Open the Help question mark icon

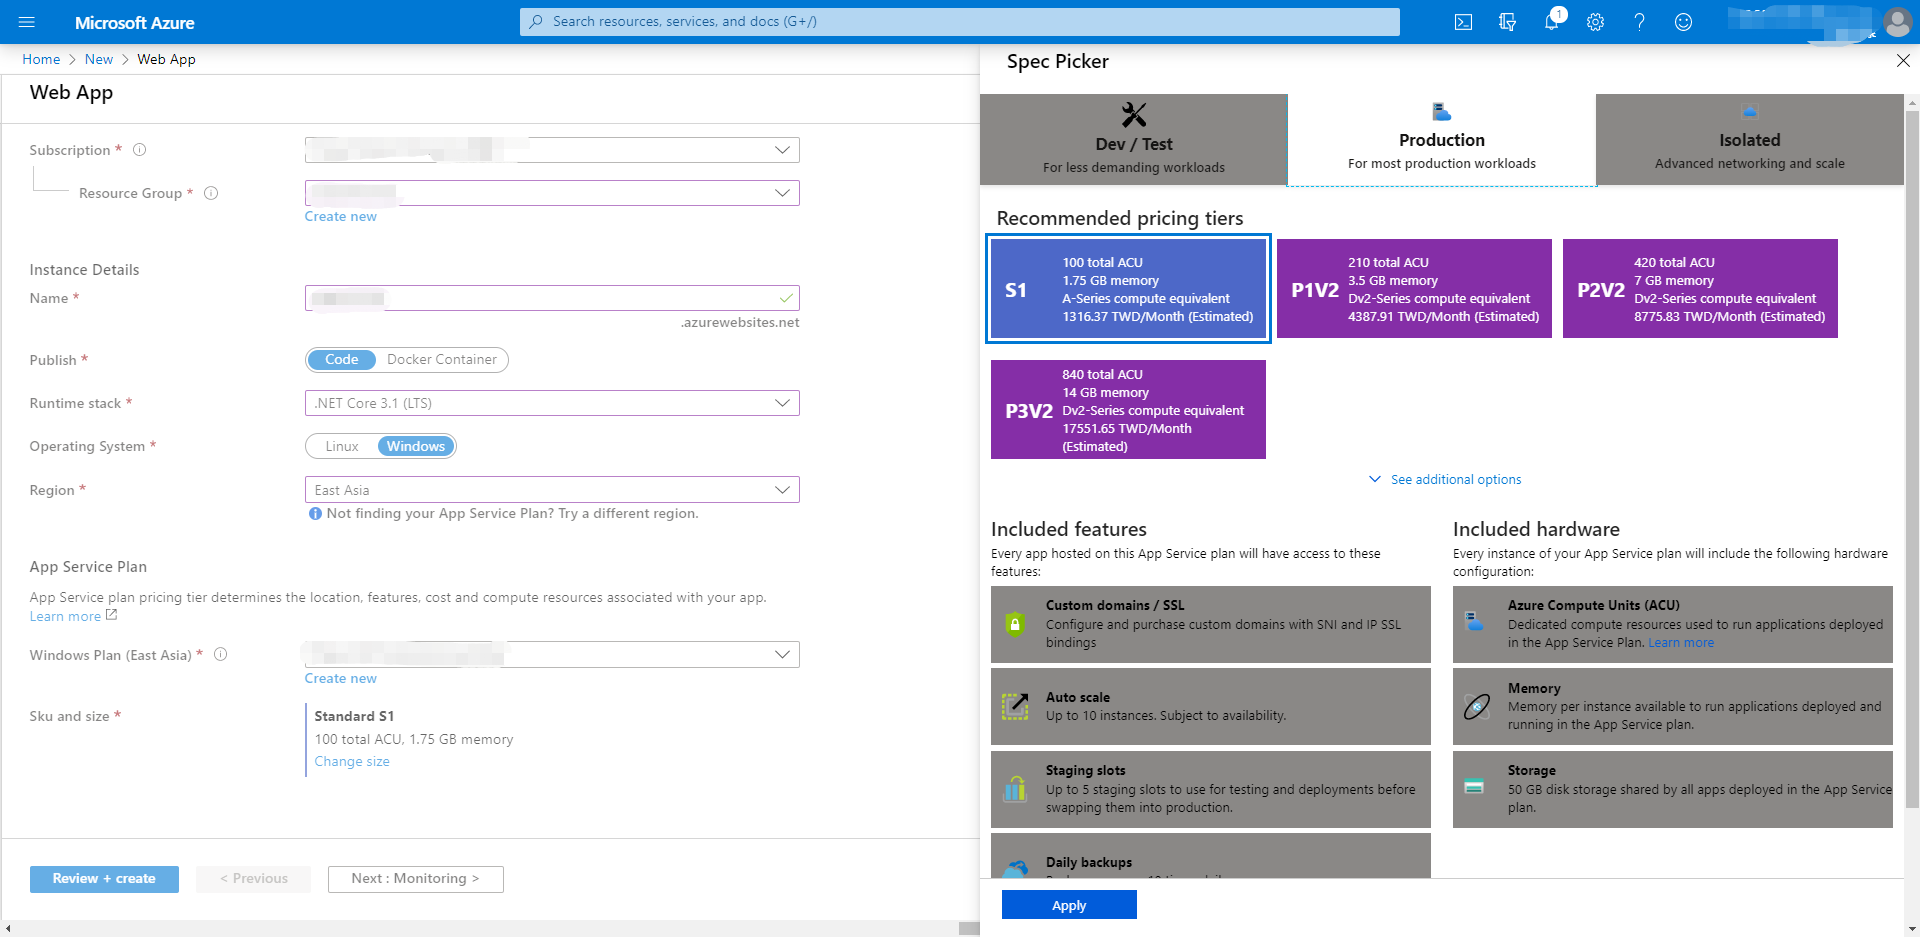coord(1639,22)
